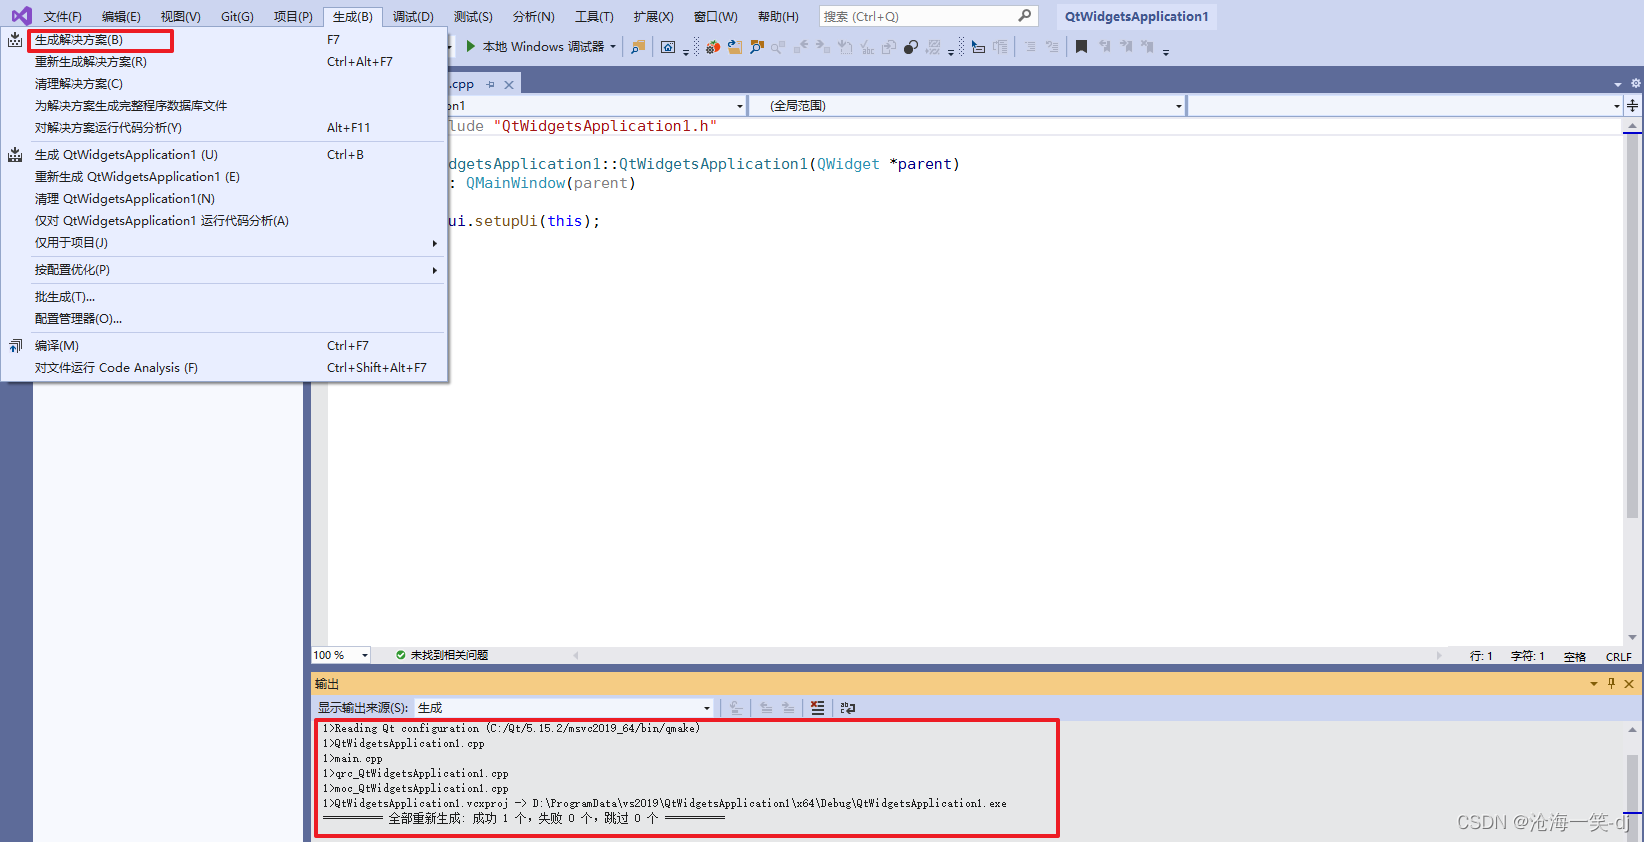Screen dimensions: 1644x842
Task: Click the 搜索 (Ctrl+Q) search box
Action: (x=928, y=16)
